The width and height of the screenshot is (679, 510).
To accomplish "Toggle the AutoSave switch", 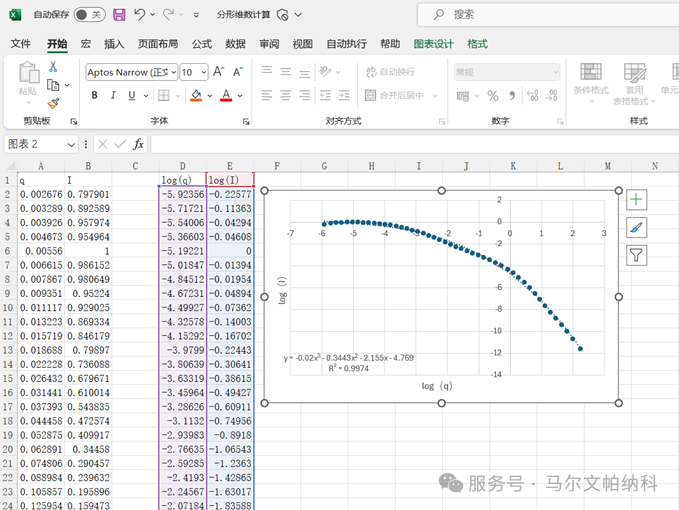I will [88, 15].
